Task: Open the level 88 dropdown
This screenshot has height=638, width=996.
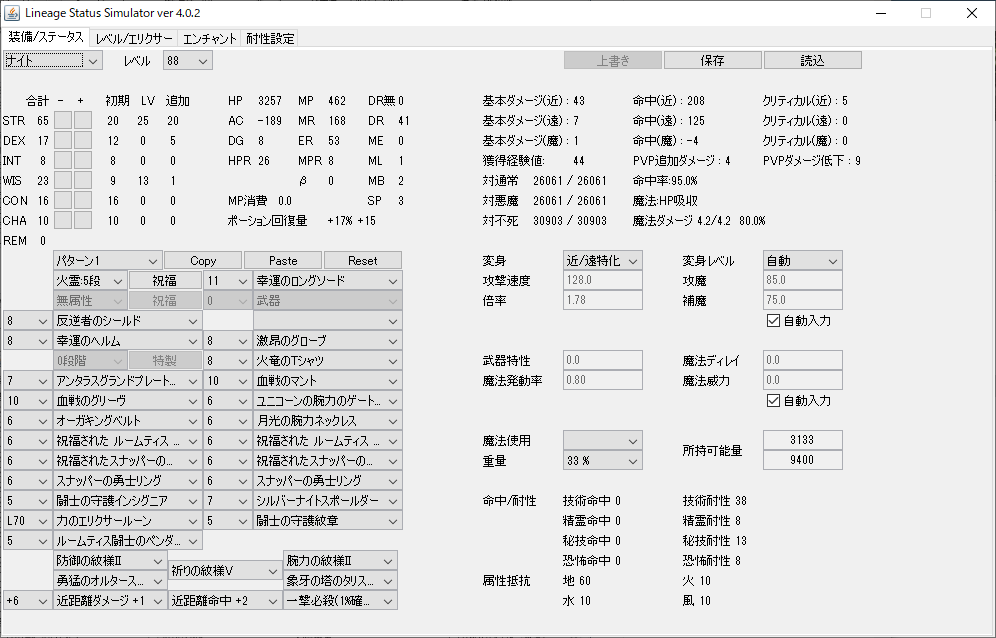Action: pos(187,61)
